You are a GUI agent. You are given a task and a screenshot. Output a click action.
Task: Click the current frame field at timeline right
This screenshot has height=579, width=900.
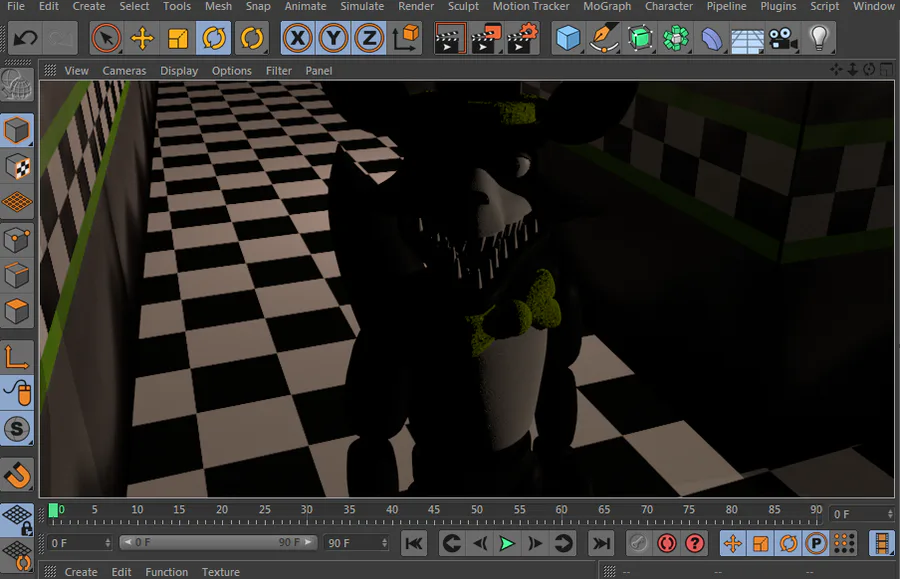862,514
